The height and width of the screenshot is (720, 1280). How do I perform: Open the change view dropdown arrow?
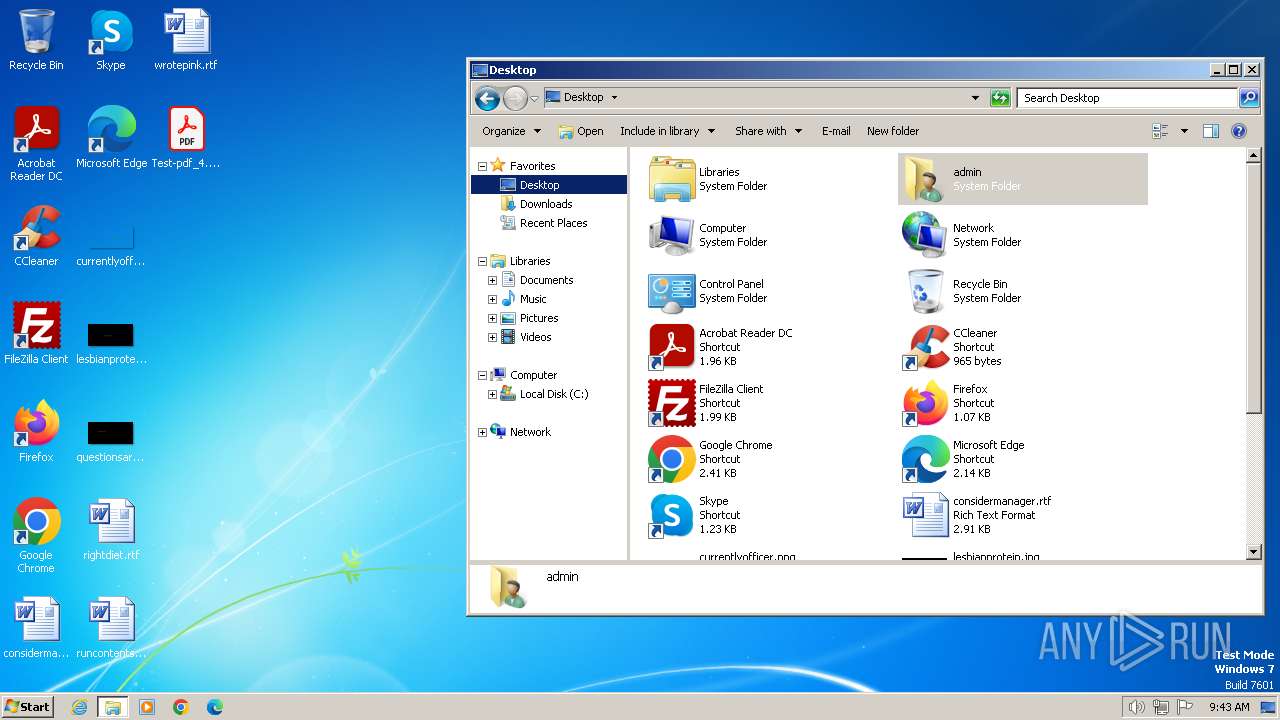(x=1184, y=131)
